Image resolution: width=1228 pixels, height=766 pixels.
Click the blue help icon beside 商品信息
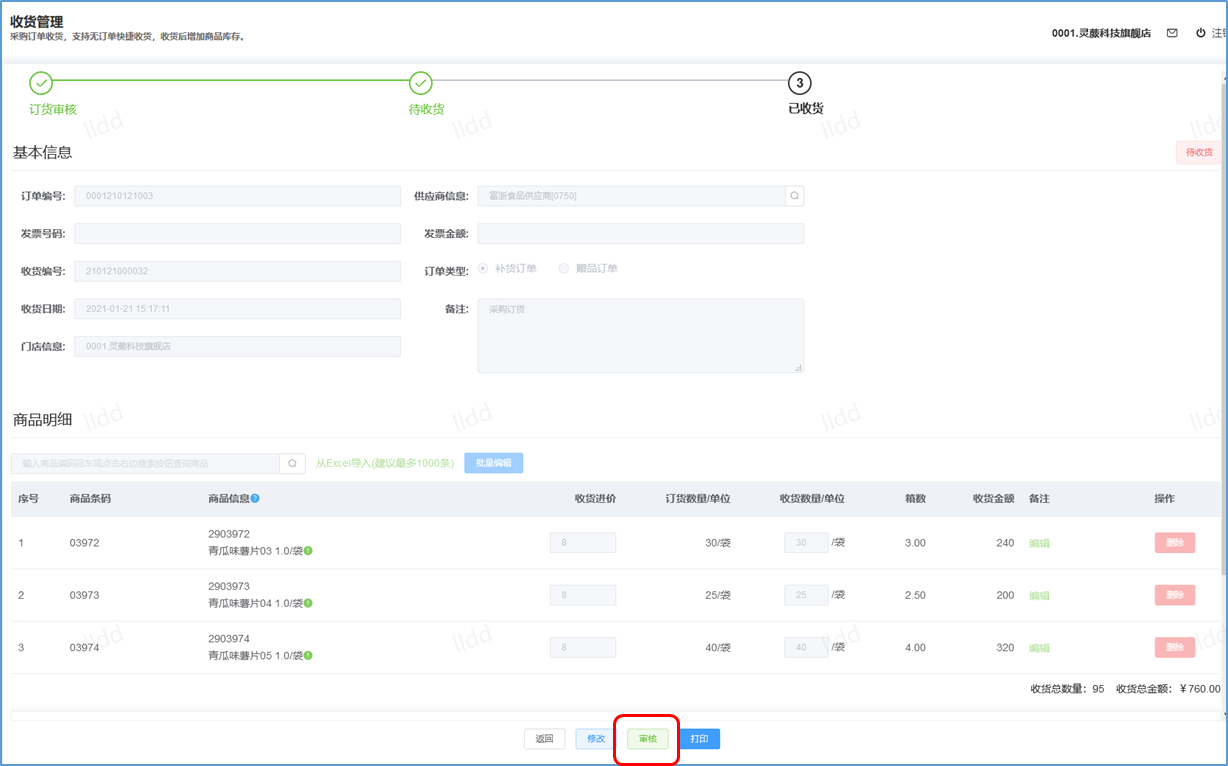coord(255,499)
